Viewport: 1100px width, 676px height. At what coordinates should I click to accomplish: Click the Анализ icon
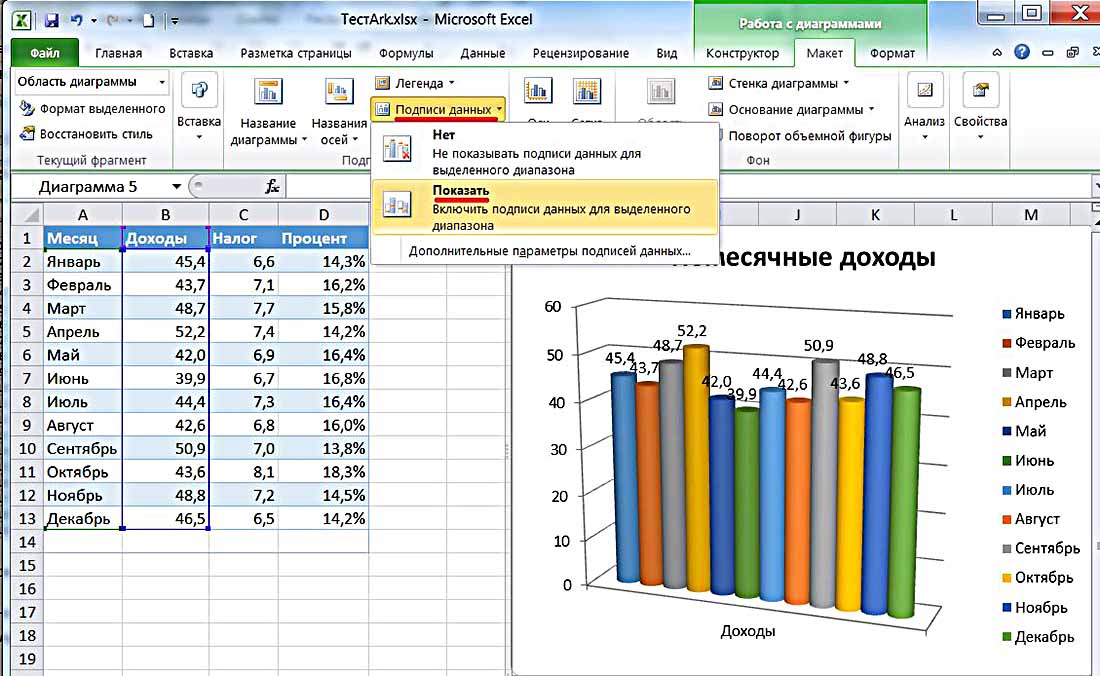(925, 90)
